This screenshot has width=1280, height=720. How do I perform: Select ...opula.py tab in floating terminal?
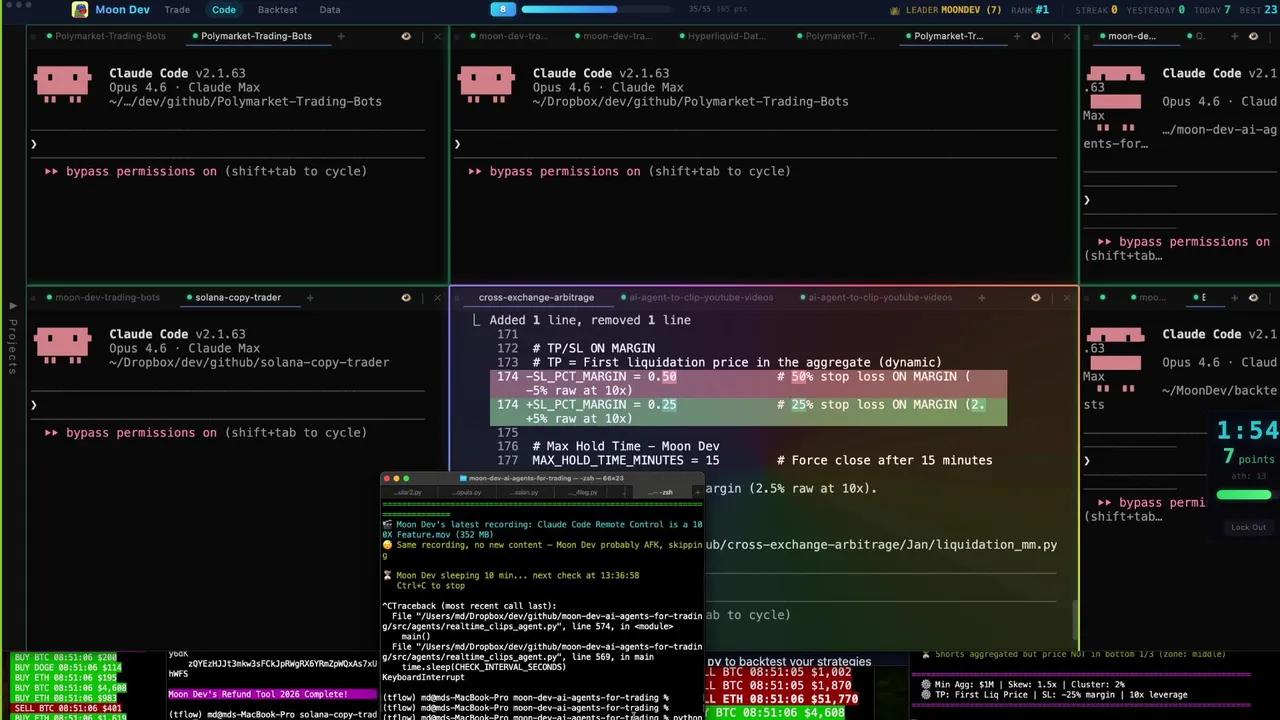coord(467,492)
